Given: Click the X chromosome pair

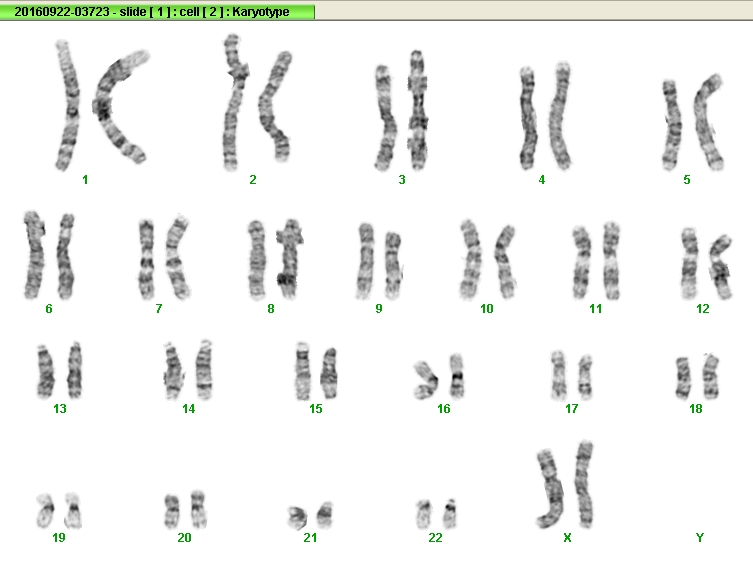Looking at the screenshot, I should pos(565,484).
